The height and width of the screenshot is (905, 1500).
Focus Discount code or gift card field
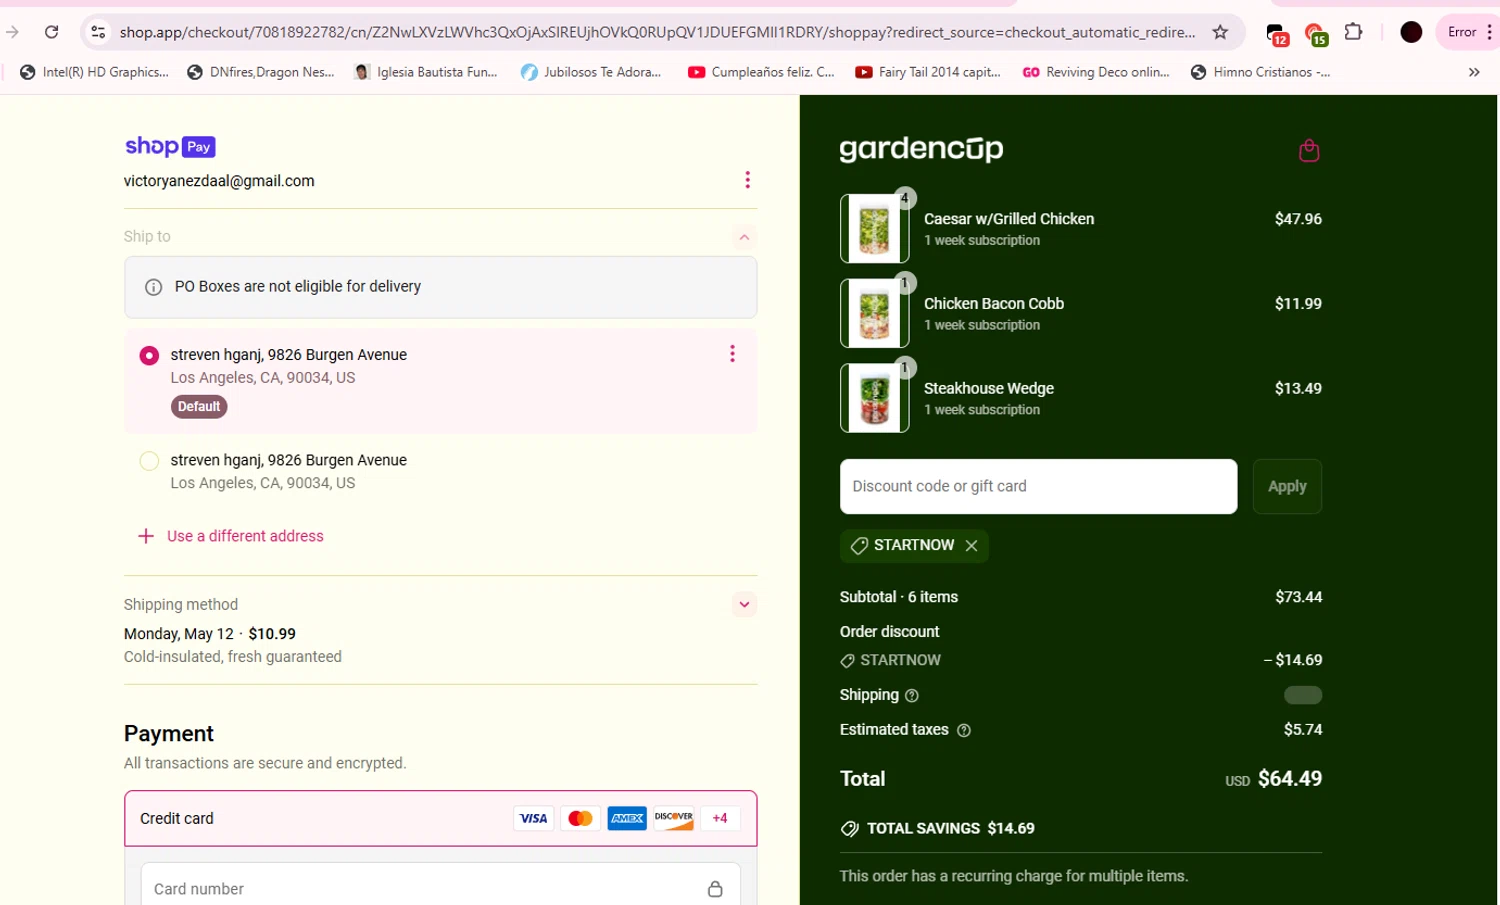(x=1038, y=486)
